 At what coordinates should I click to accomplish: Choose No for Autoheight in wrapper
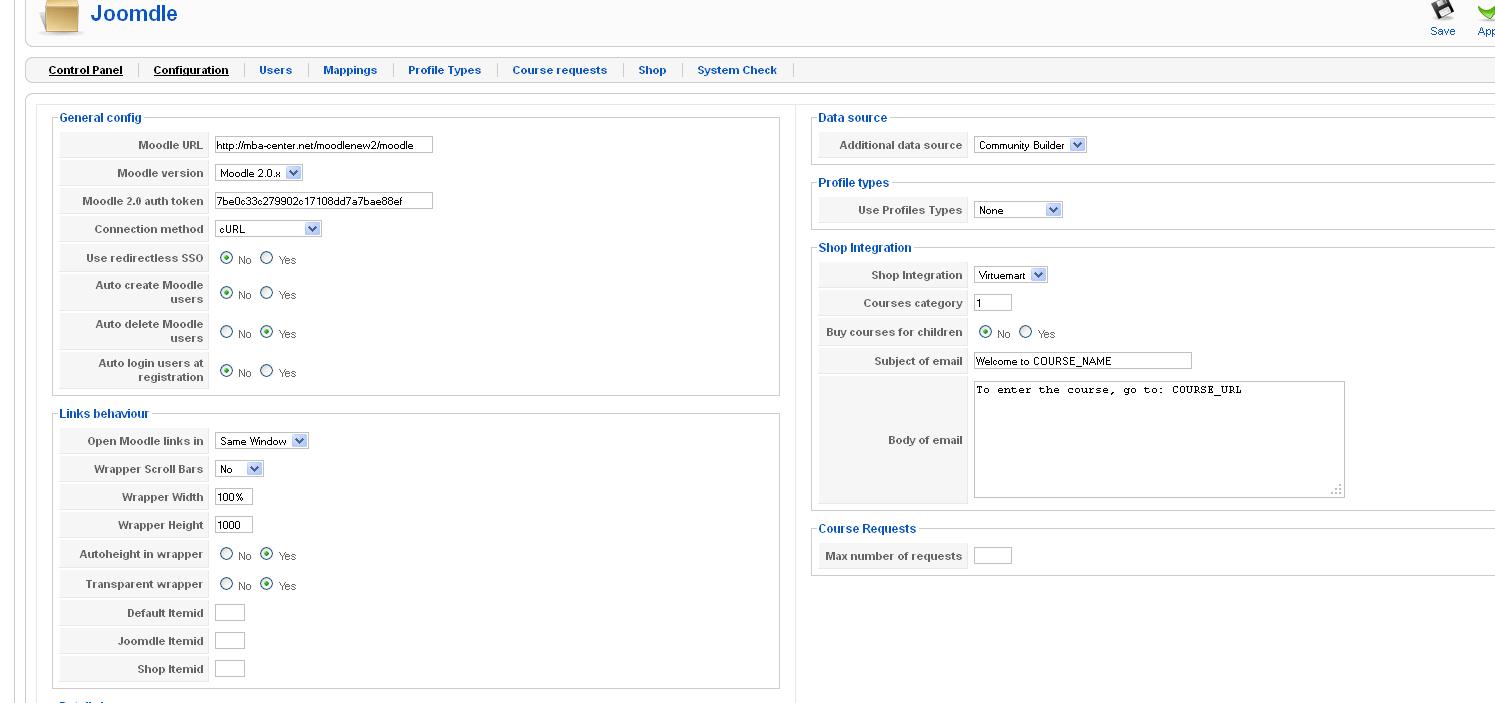click(x=227, y=554)
